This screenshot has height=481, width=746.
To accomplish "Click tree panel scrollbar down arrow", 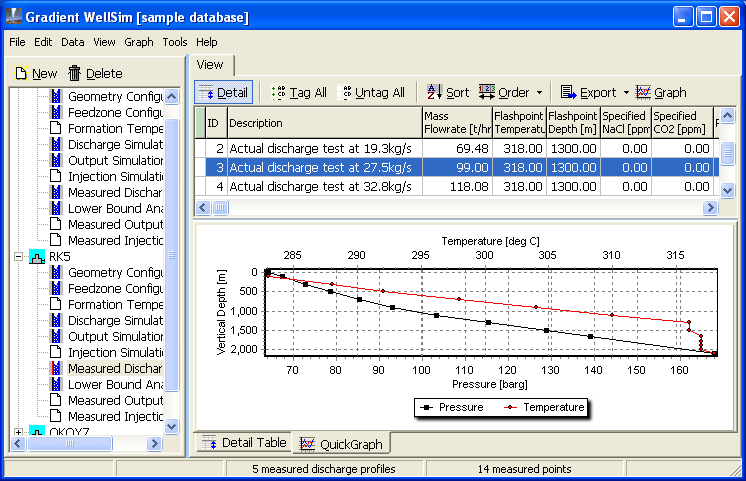I will [x=171, y=426].
